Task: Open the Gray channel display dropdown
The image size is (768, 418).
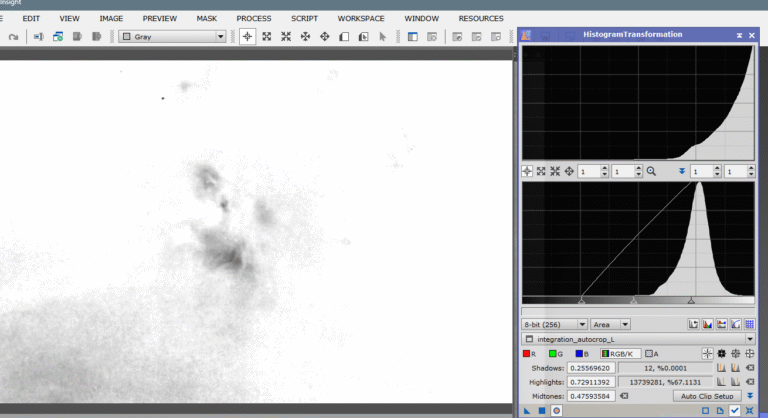Action: tap(172, 37)
